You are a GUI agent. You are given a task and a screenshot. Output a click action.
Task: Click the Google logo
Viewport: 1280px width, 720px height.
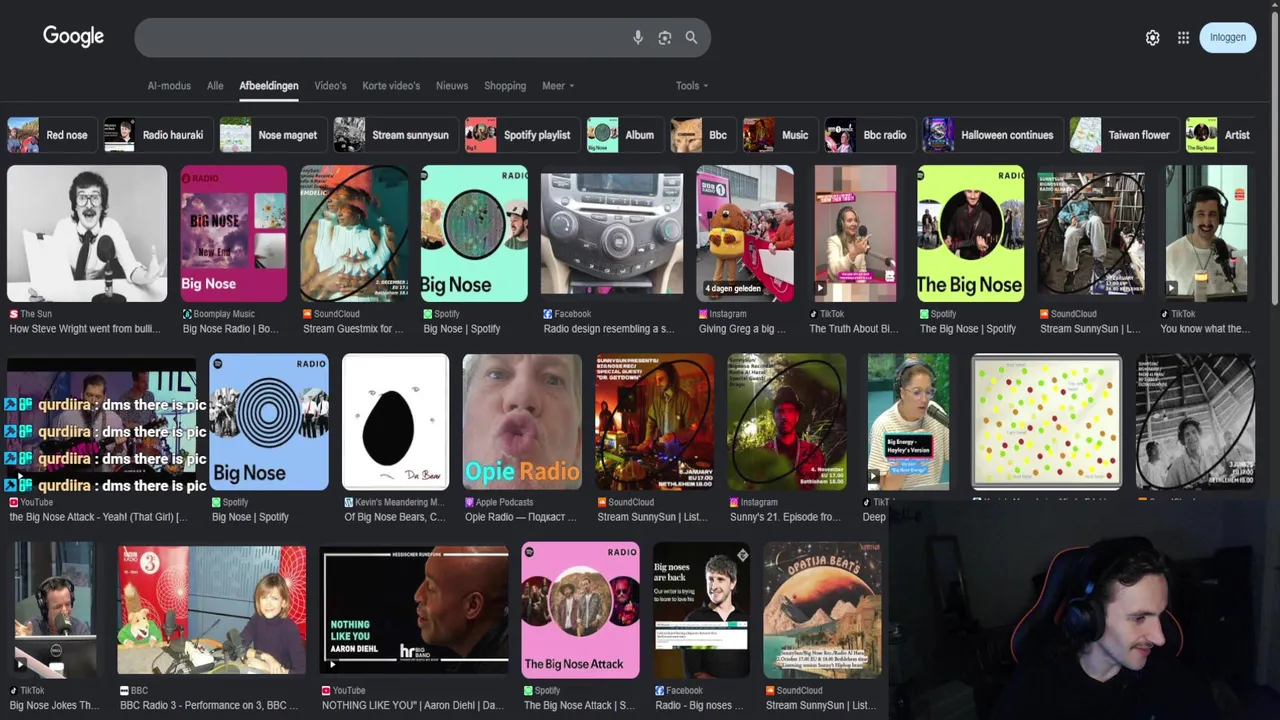[x=73, y=37]
